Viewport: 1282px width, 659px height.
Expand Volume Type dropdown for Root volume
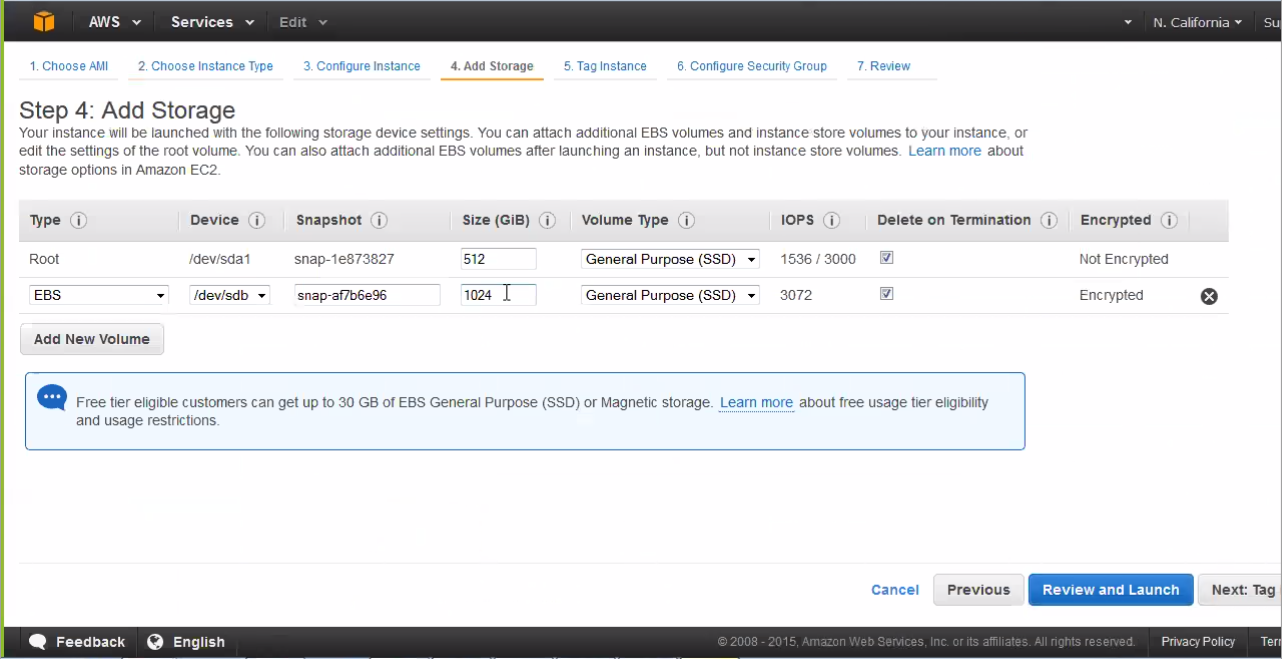coord(670,260)
